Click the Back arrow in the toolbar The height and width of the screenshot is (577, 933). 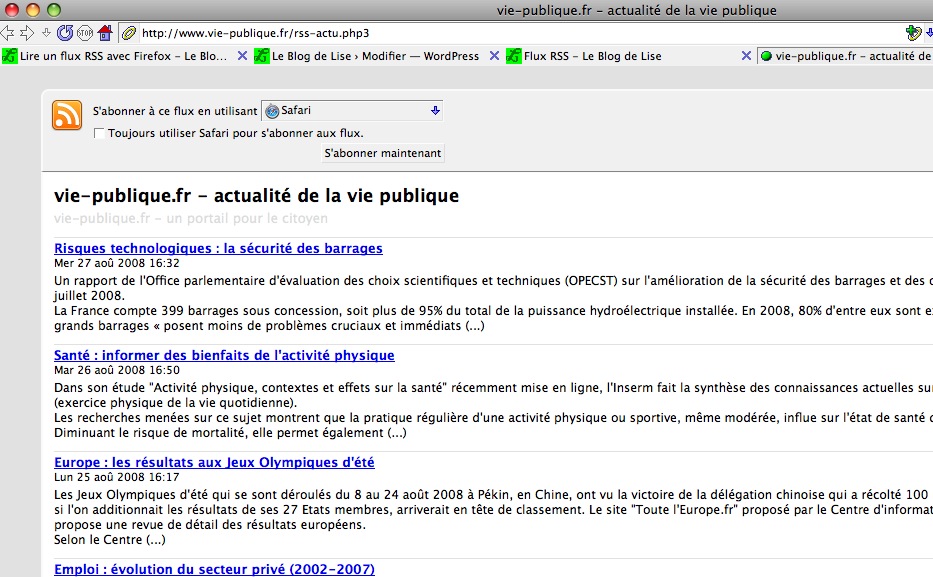[x=8, y=33]
